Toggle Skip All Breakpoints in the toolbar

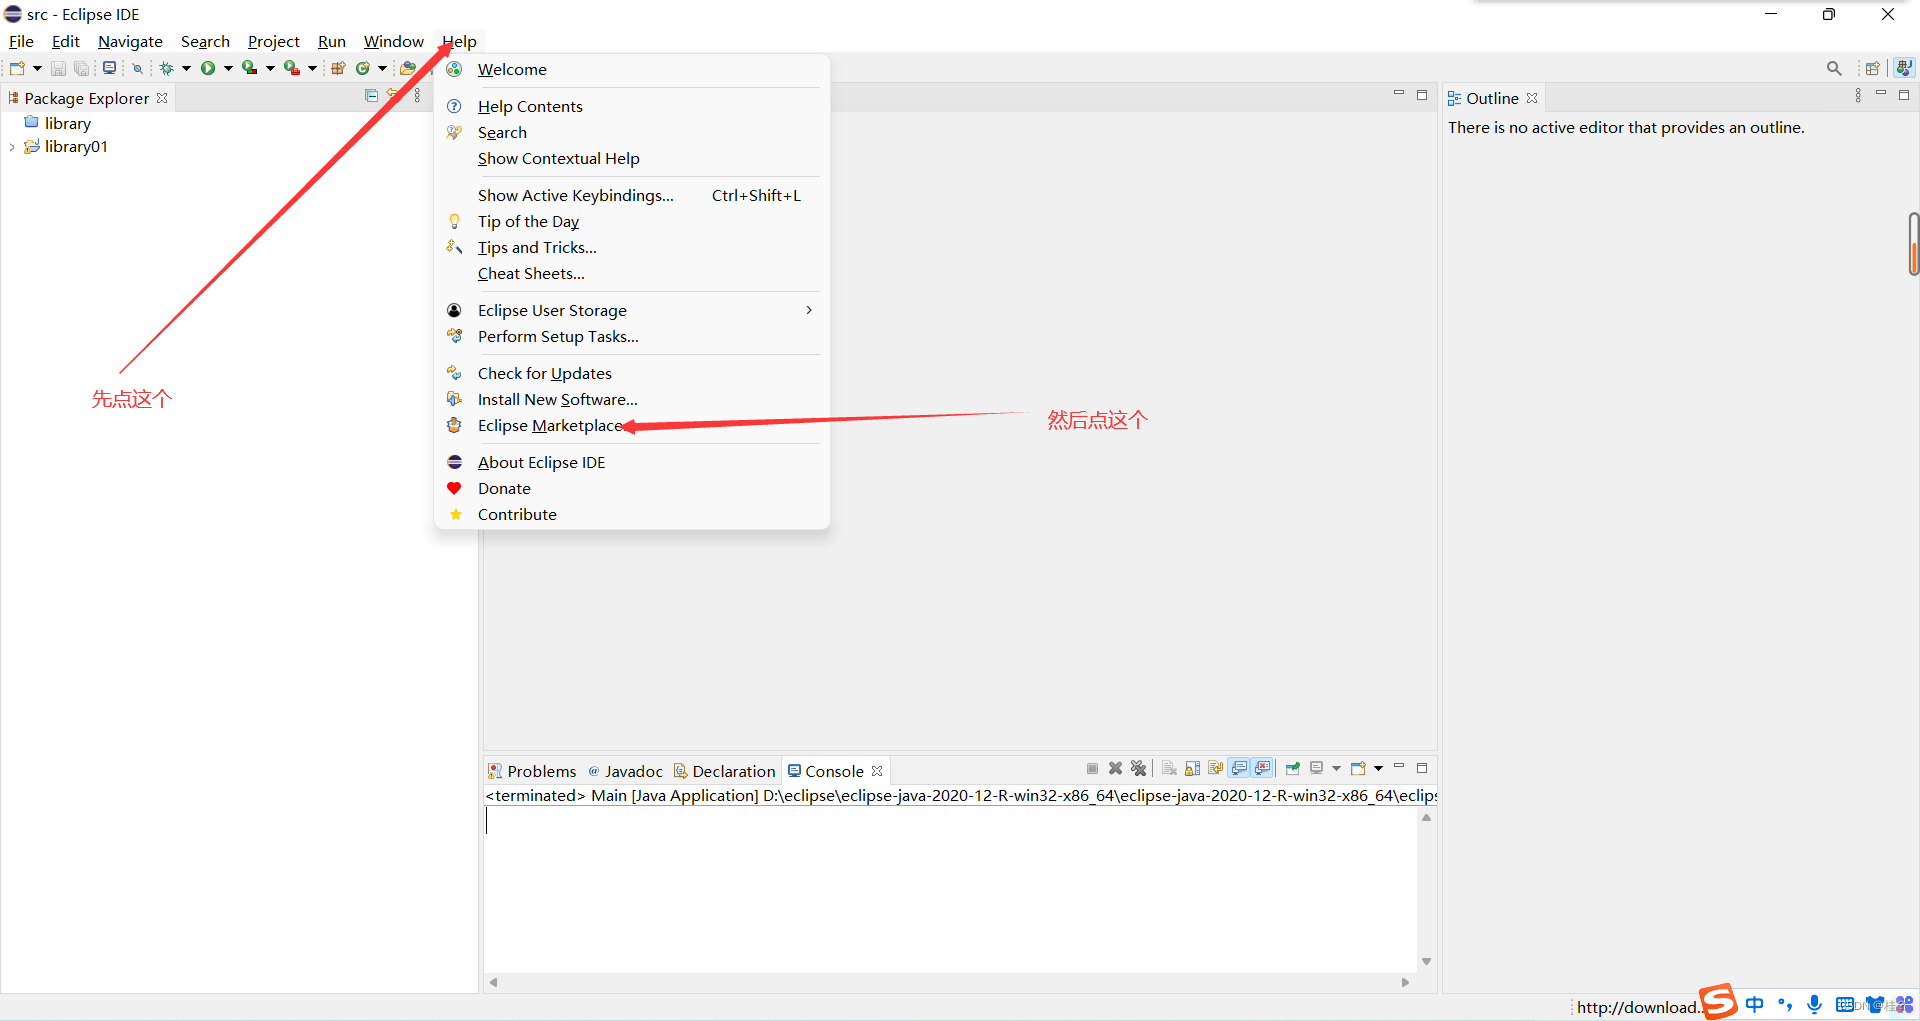tap(138, 68)
